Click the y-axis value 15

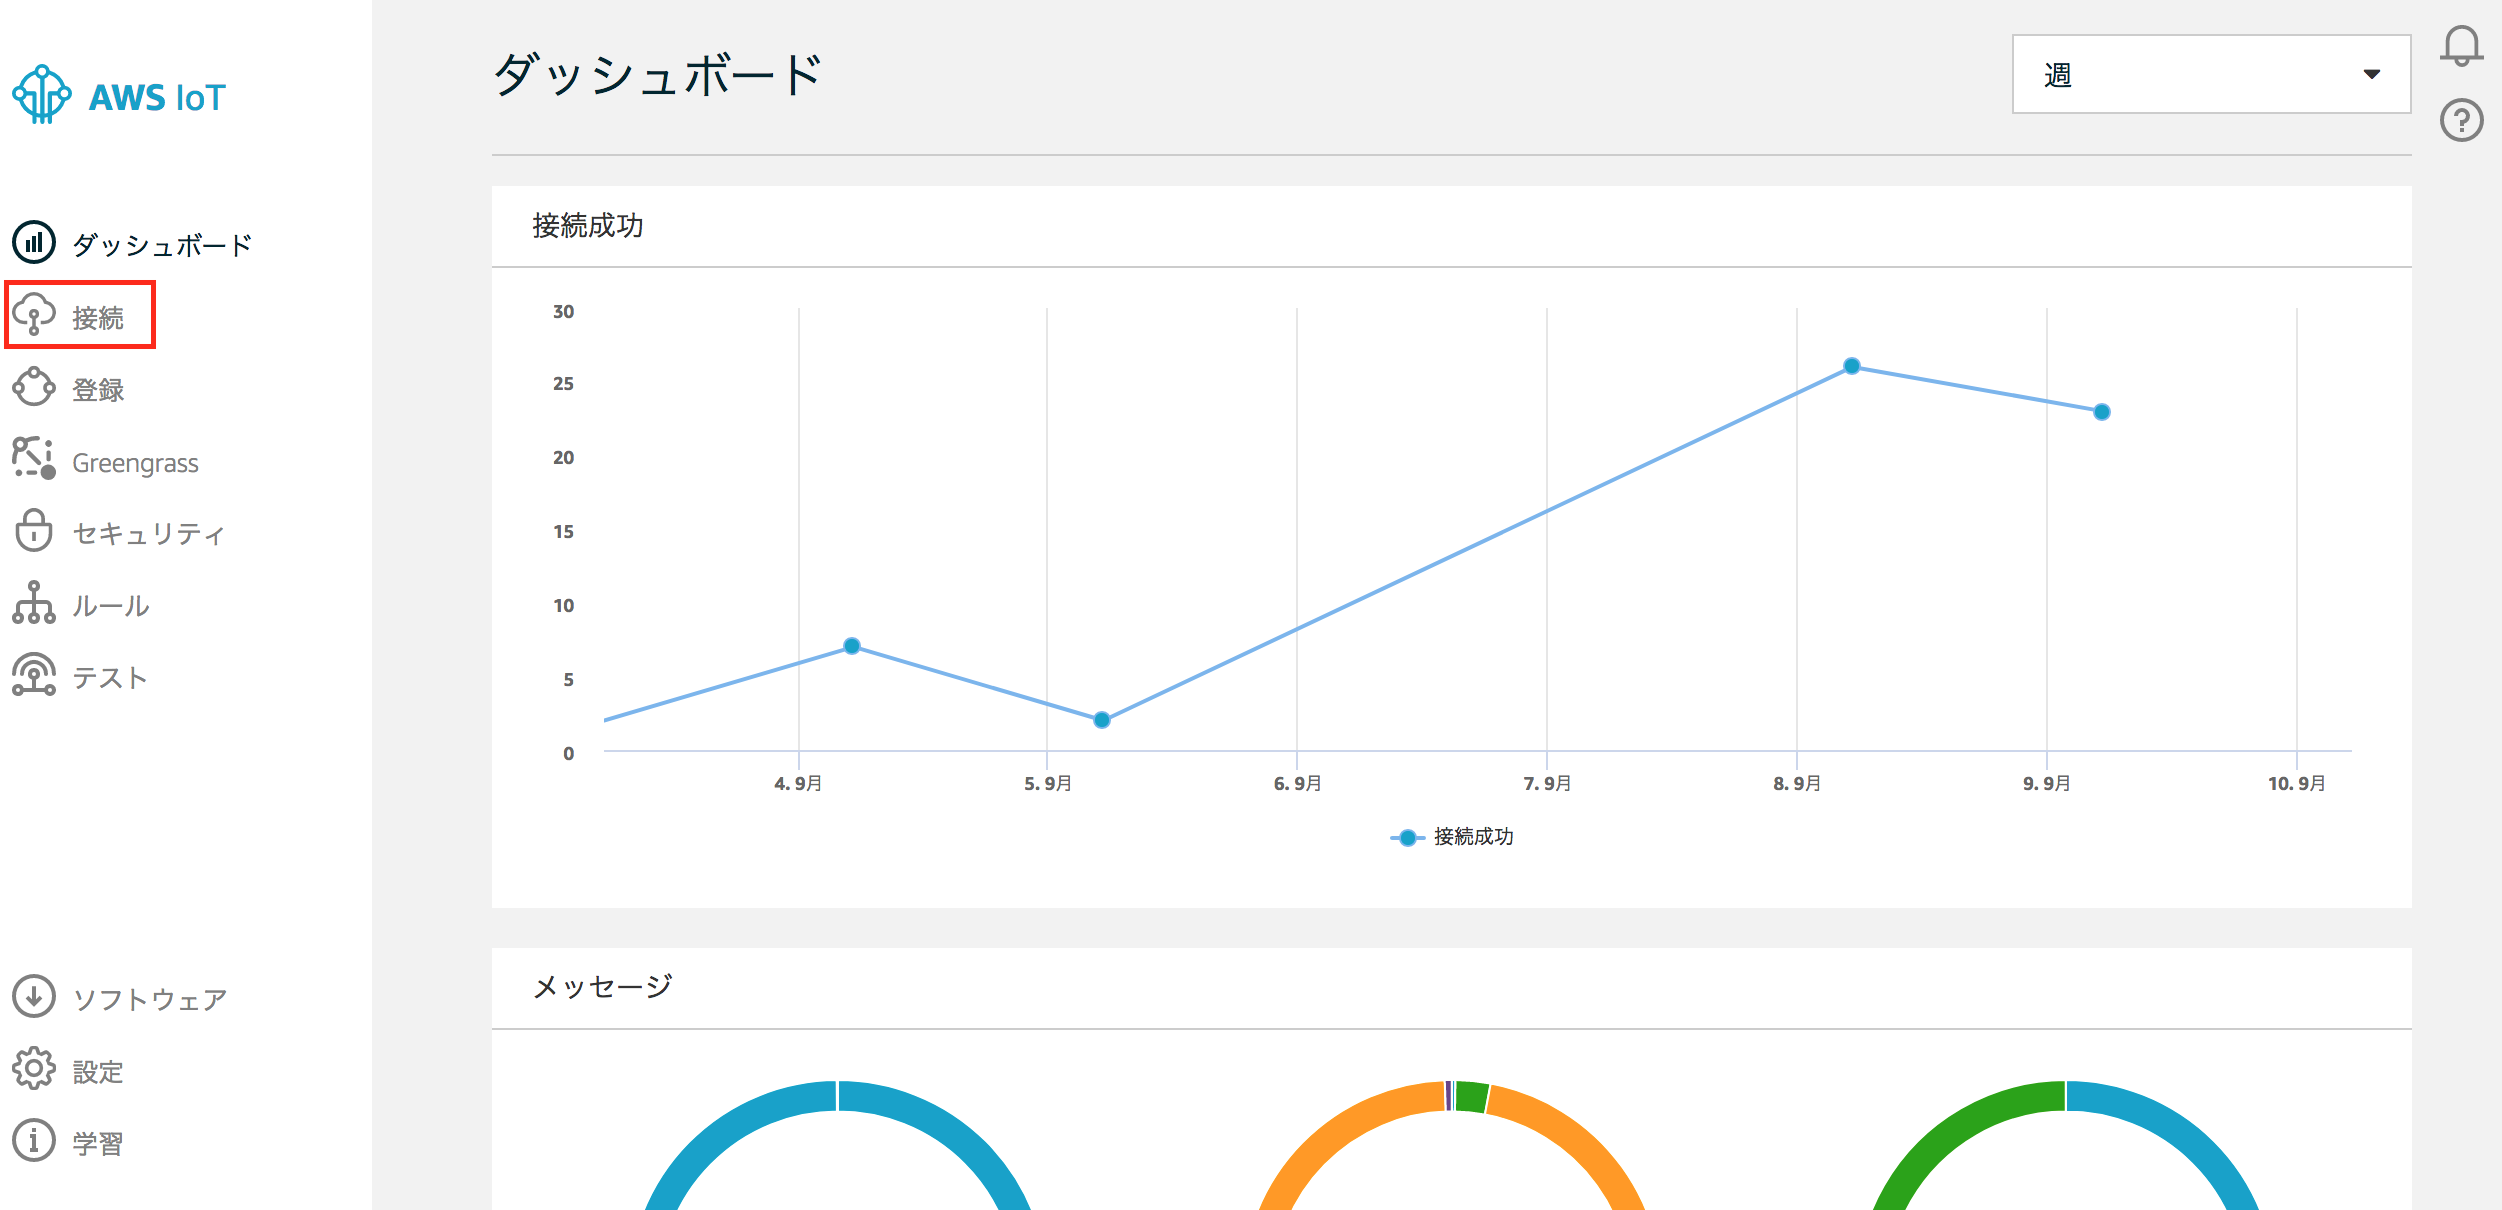point(564,532)
